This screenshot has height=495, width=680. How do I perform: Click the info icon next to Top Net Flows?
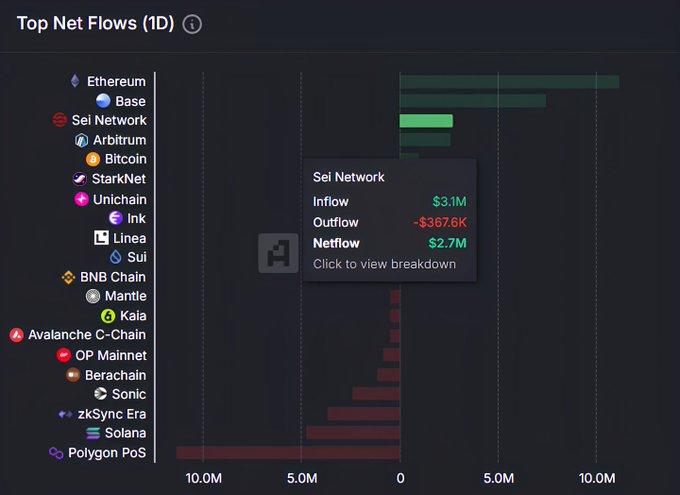click(192, 24)
